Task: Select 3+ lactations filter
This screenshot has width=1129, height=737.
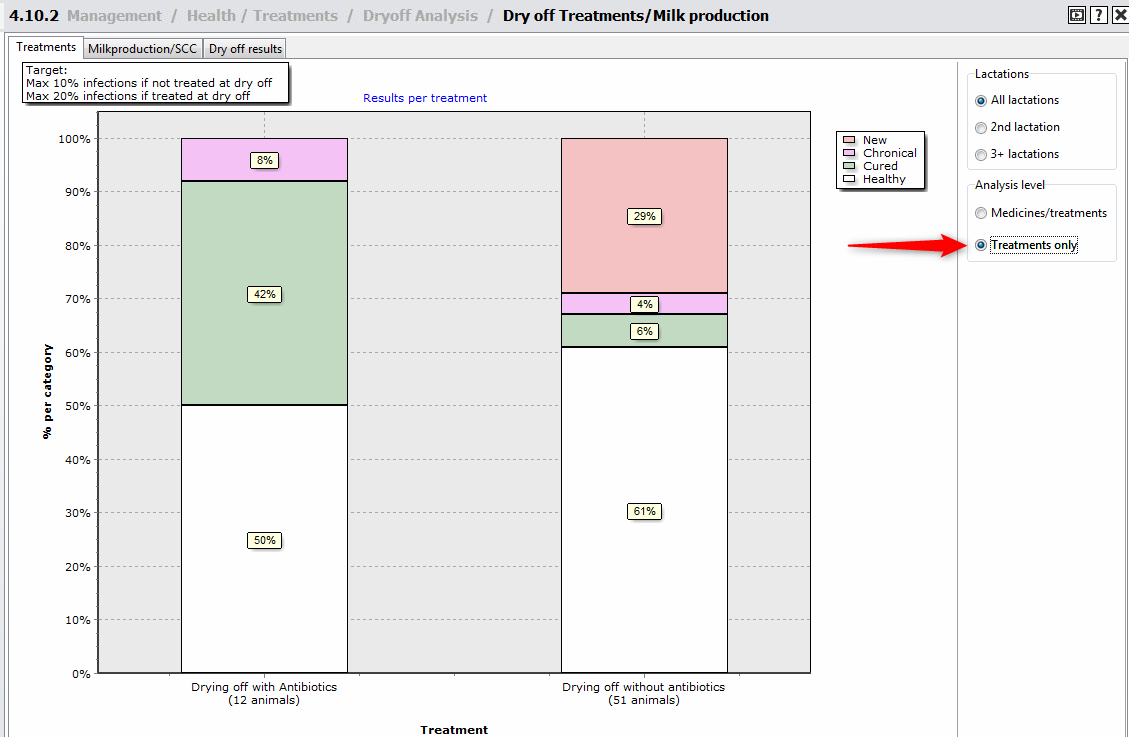Action: 981,154
